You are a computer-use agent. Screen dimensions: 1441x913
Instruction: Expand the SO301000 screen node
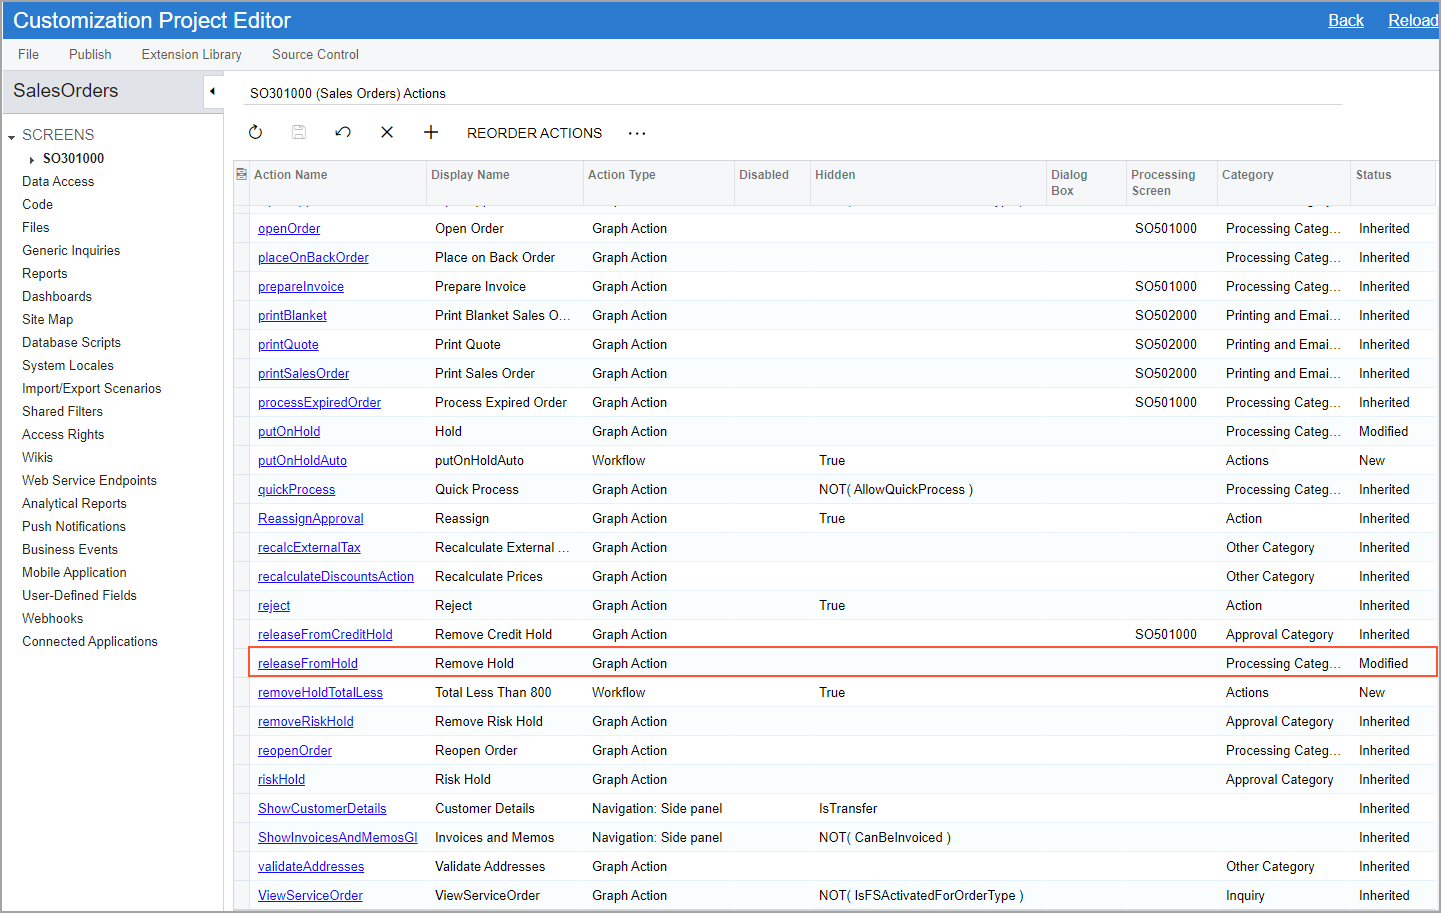tap(32, 160)
